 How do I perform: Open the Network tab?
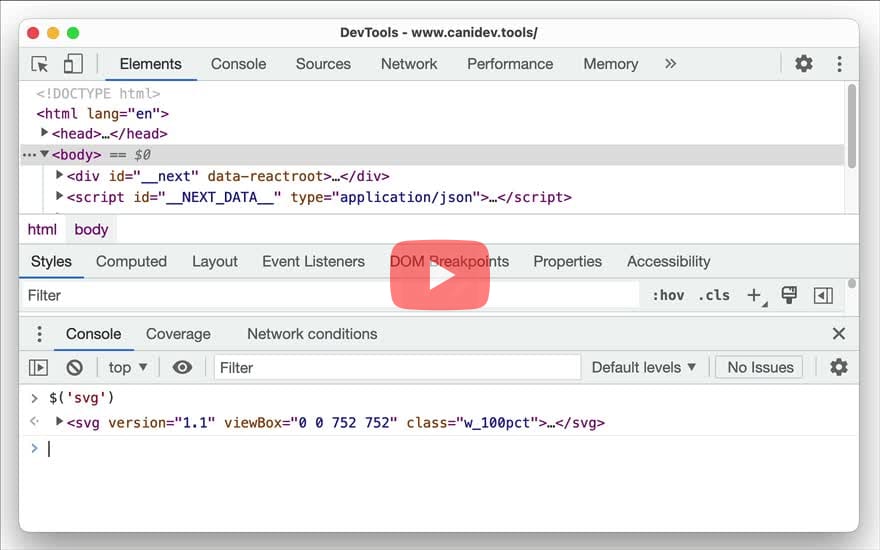409,64
